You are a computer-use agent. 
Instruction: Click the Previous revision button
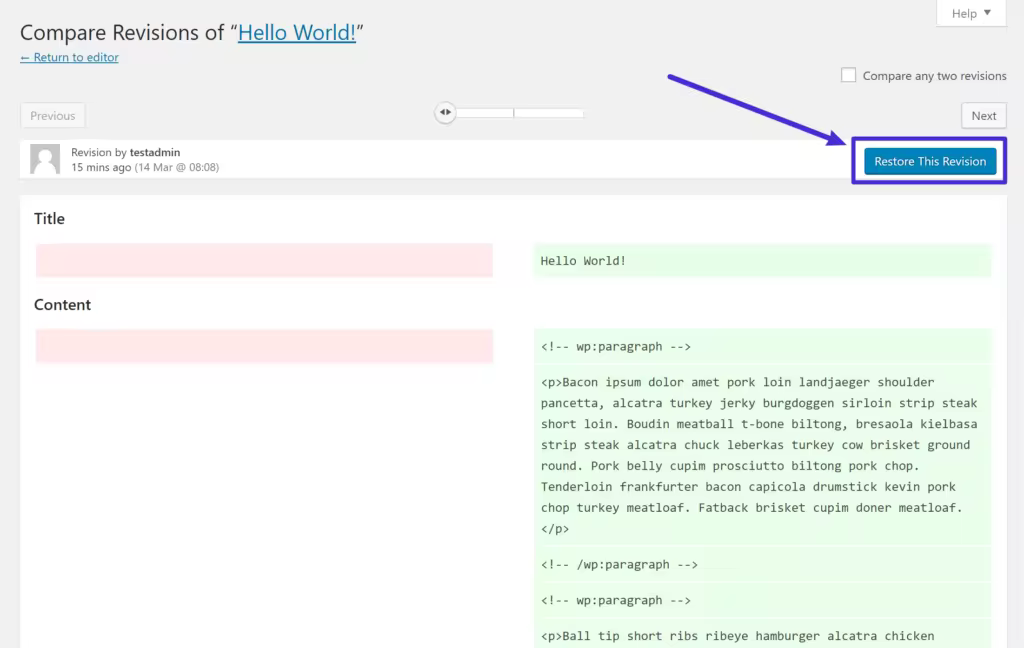point(52,116)
